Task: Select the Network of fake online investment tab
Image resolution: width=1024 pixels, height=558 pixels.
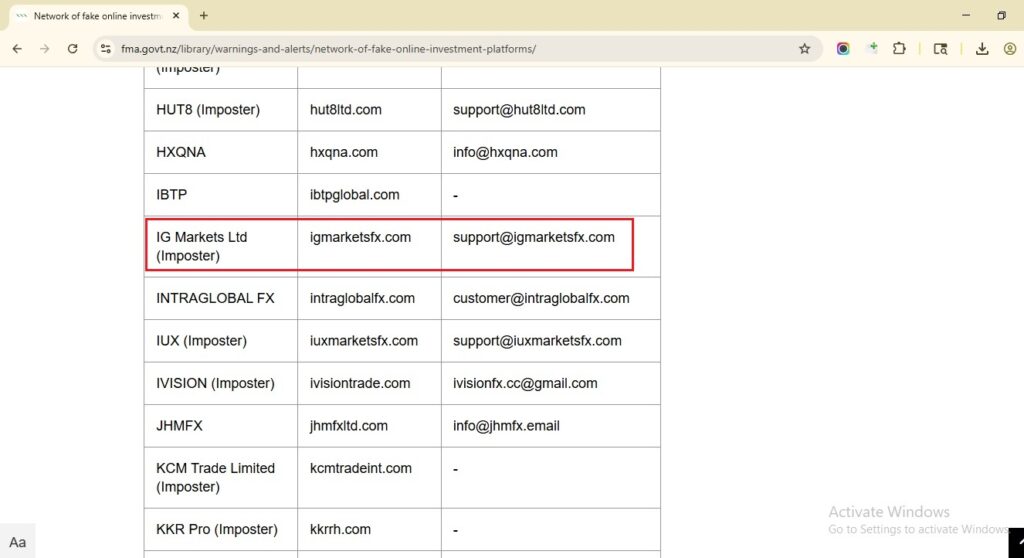Action: pyautogui.click(x=98, y=16)
